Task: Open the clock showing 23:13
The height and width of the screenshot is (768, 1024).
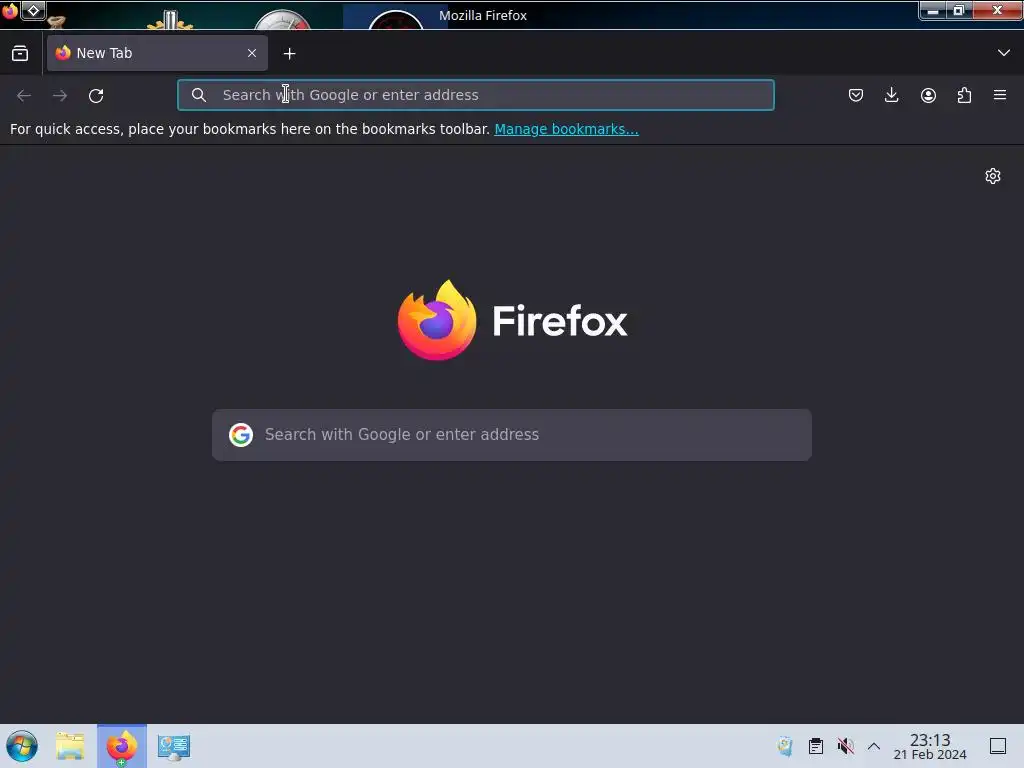Action: pyautogui.click(x=930, y=746)
